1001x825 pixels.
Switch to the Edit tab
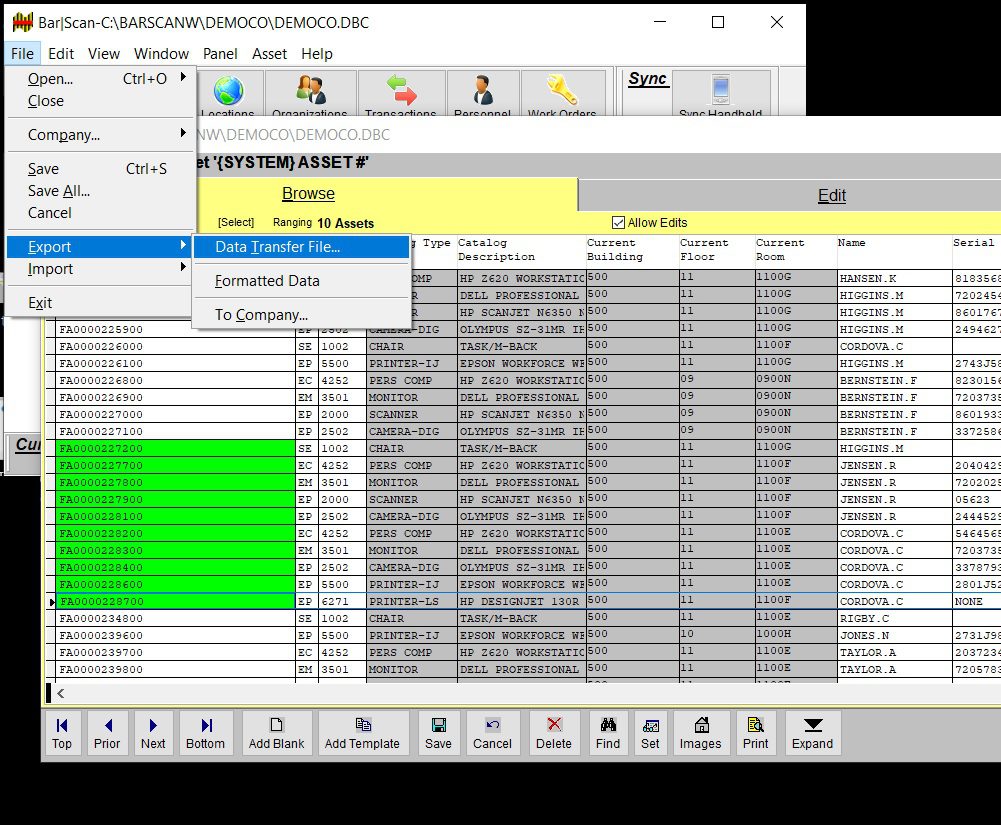tap(832, 195)
